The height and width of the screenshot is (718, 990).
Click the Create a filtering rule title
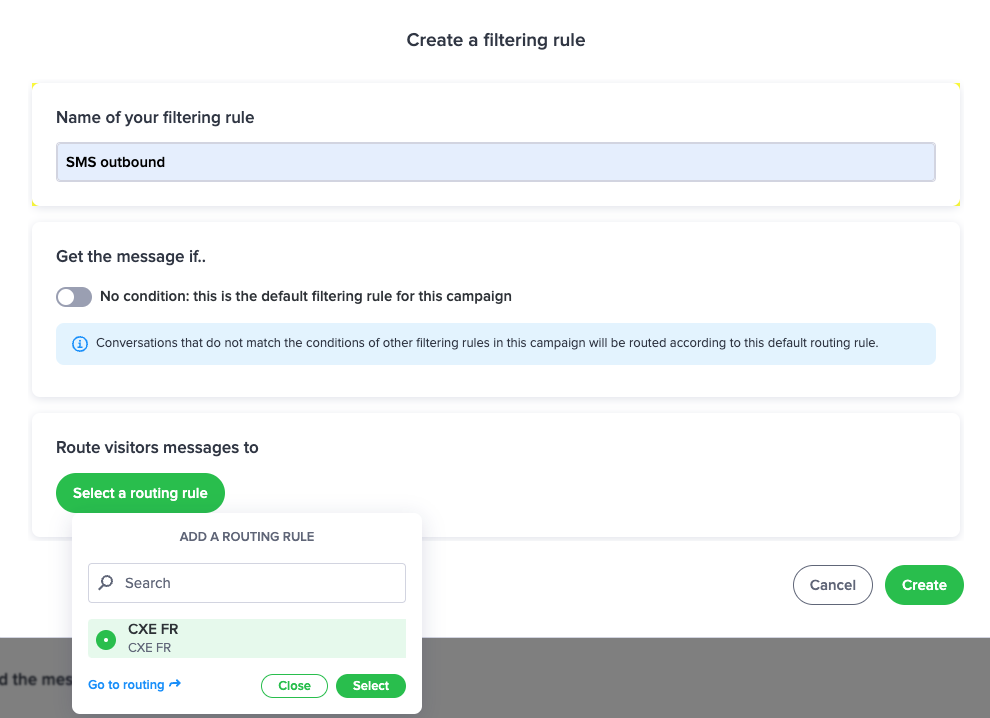point(496,40)
